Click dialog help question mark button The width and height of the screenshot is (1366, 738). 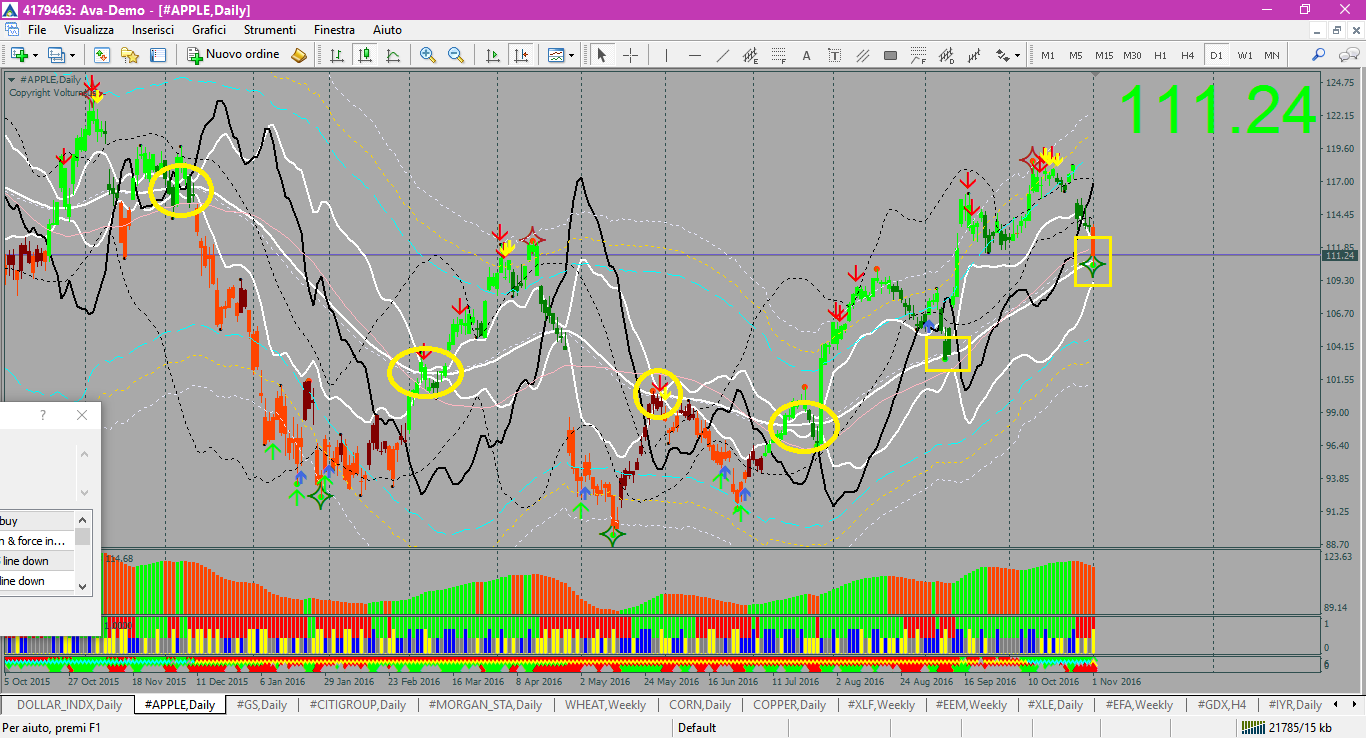click(43, 415)
